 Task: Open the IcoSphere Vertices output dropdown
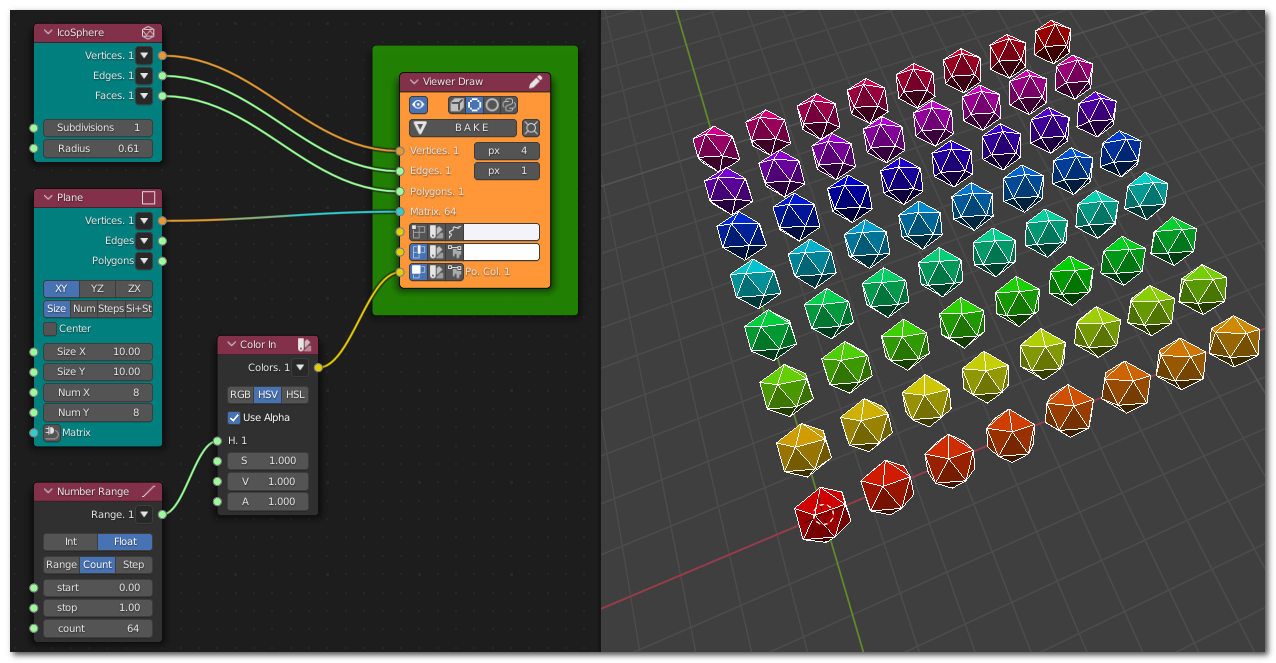coord(144,56)
